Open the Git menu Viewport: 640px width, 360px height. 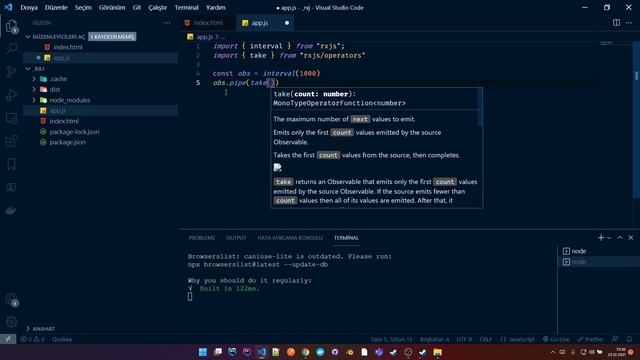tap(137, 7)
